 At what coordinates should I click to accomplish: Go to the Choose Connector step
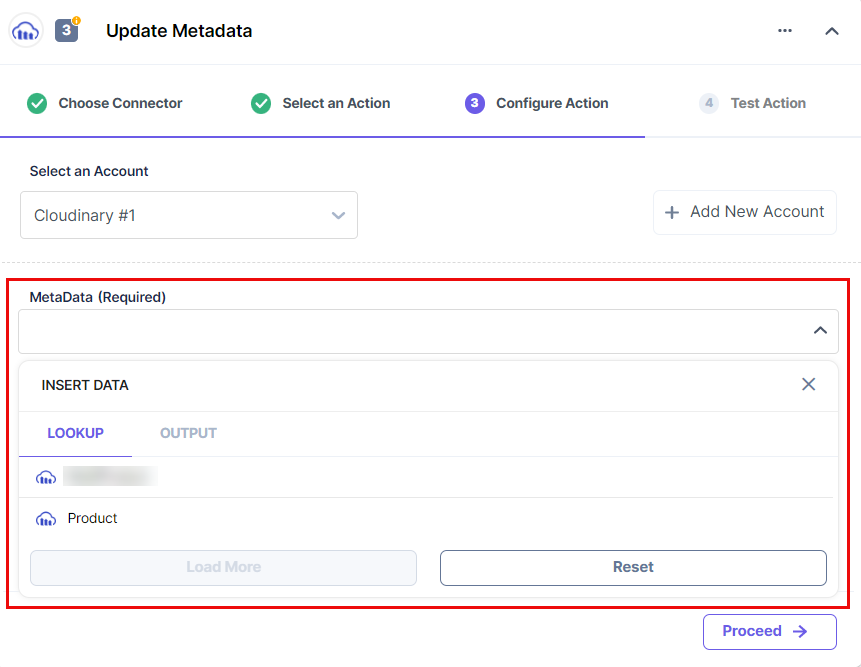(x=104, y=103)
